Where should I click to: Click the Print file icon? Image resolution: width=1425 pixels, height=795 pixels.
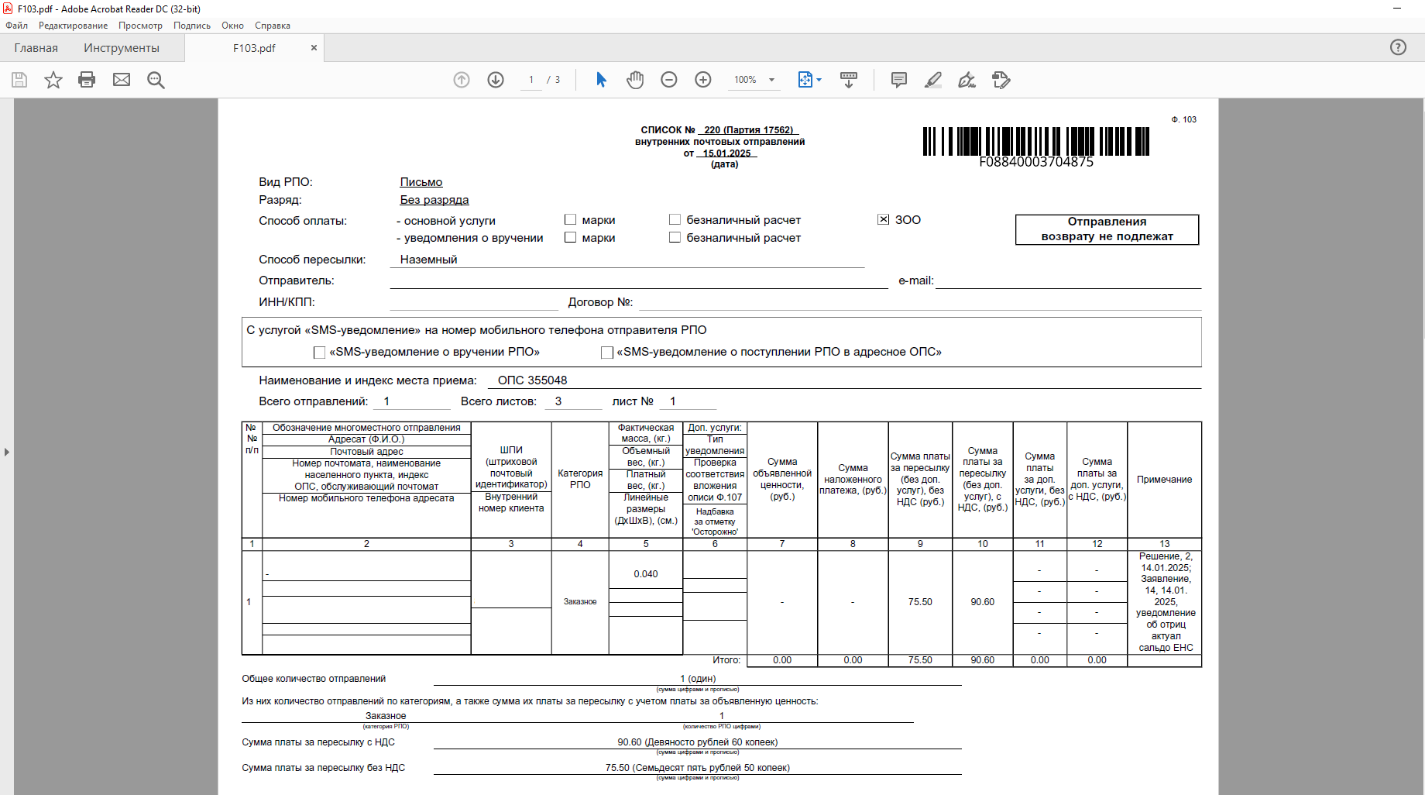click(87, 80)
